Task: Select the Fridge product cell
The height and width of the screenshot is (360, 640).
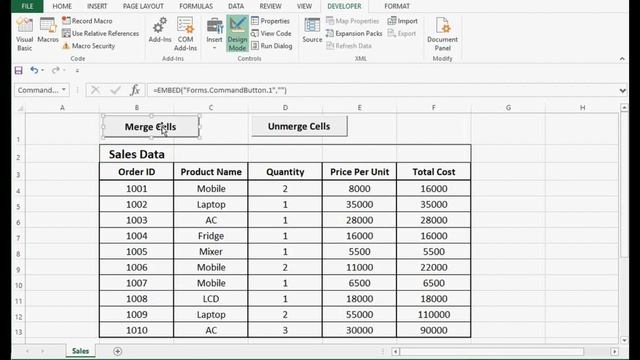Action: [211, 236]
